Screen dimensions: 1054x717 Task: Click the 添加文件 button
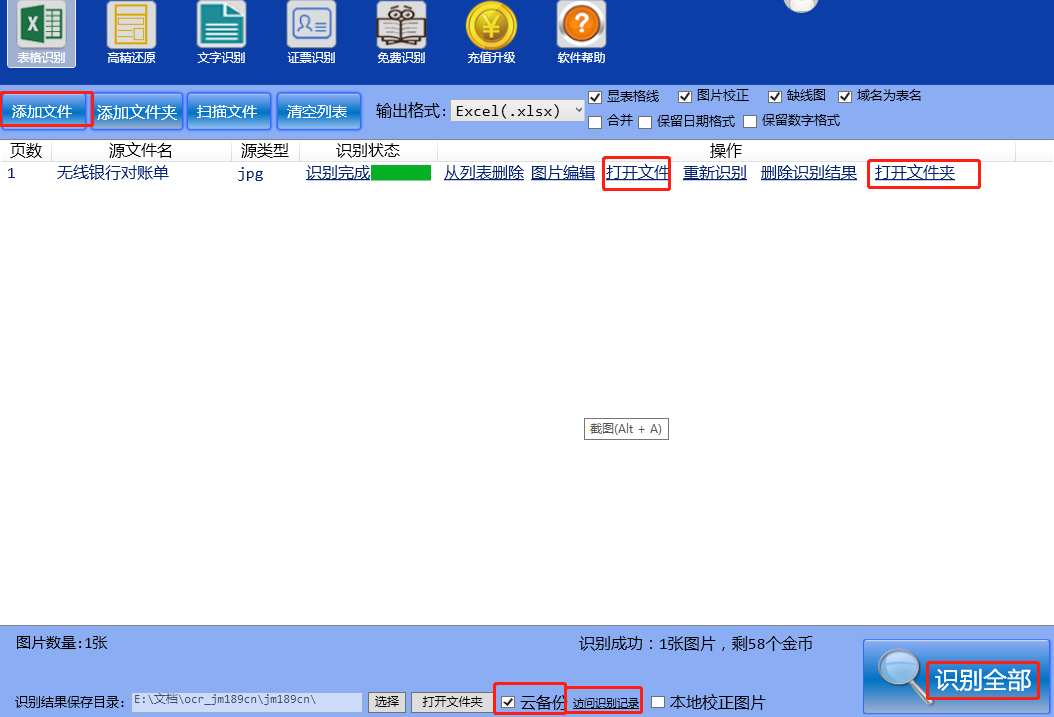(44, 111)
